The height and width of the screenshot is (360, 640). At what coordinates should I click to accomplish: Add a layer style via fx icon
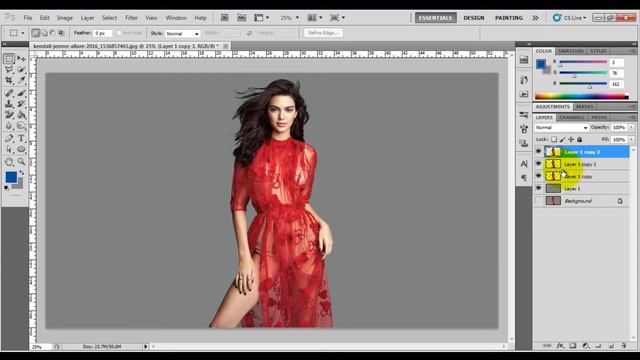pyautogui.click(x=560, y=346)
